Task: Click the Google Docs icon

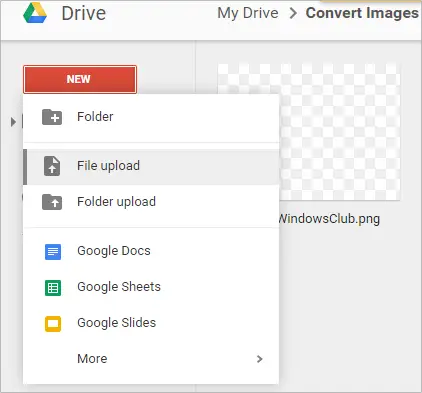Action: click(x=53, y=252)
